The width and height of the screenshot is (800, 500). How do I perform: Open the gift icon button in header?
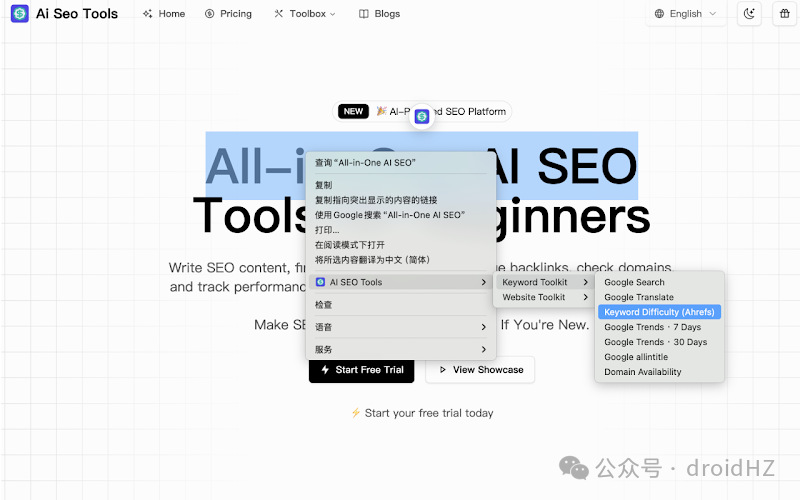point(784,14)
